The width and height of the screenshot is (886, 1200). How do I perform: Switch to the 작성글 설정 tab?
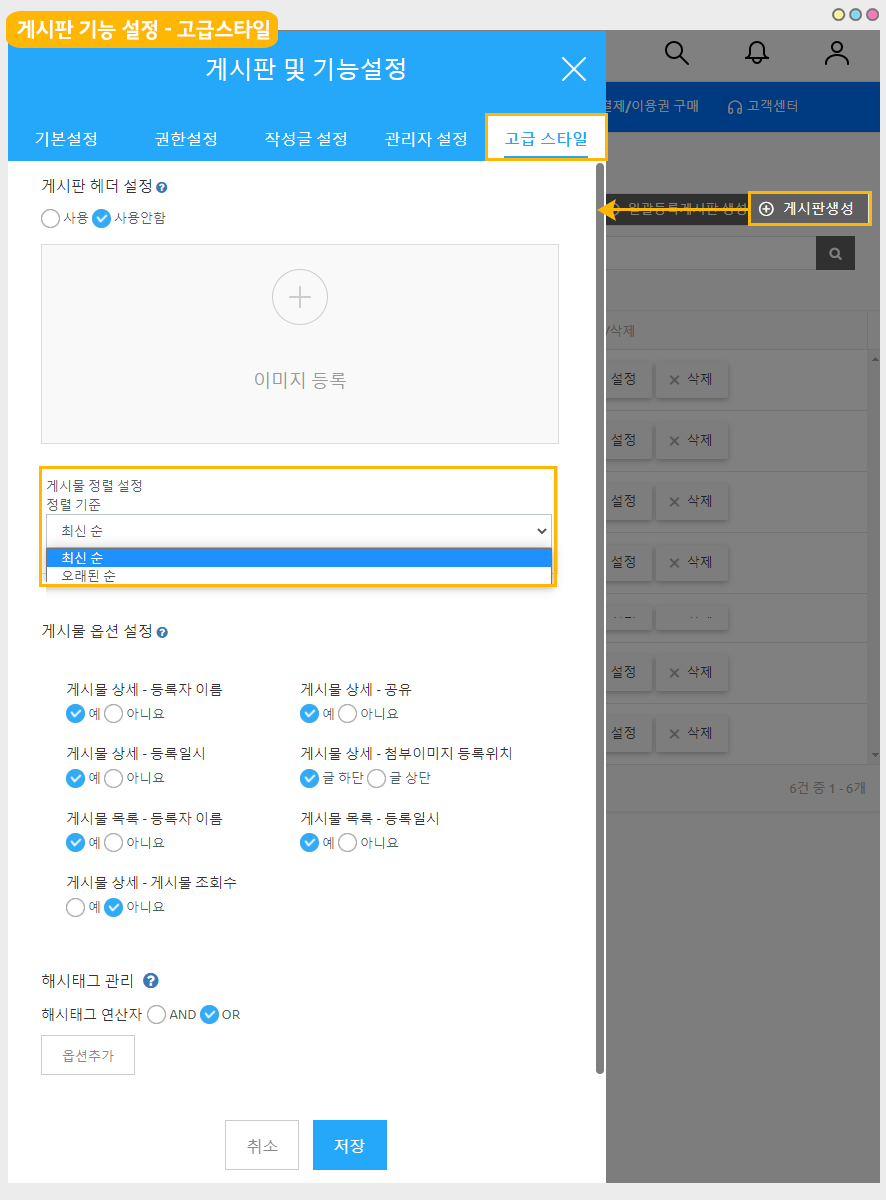click(x=306, y=139)
